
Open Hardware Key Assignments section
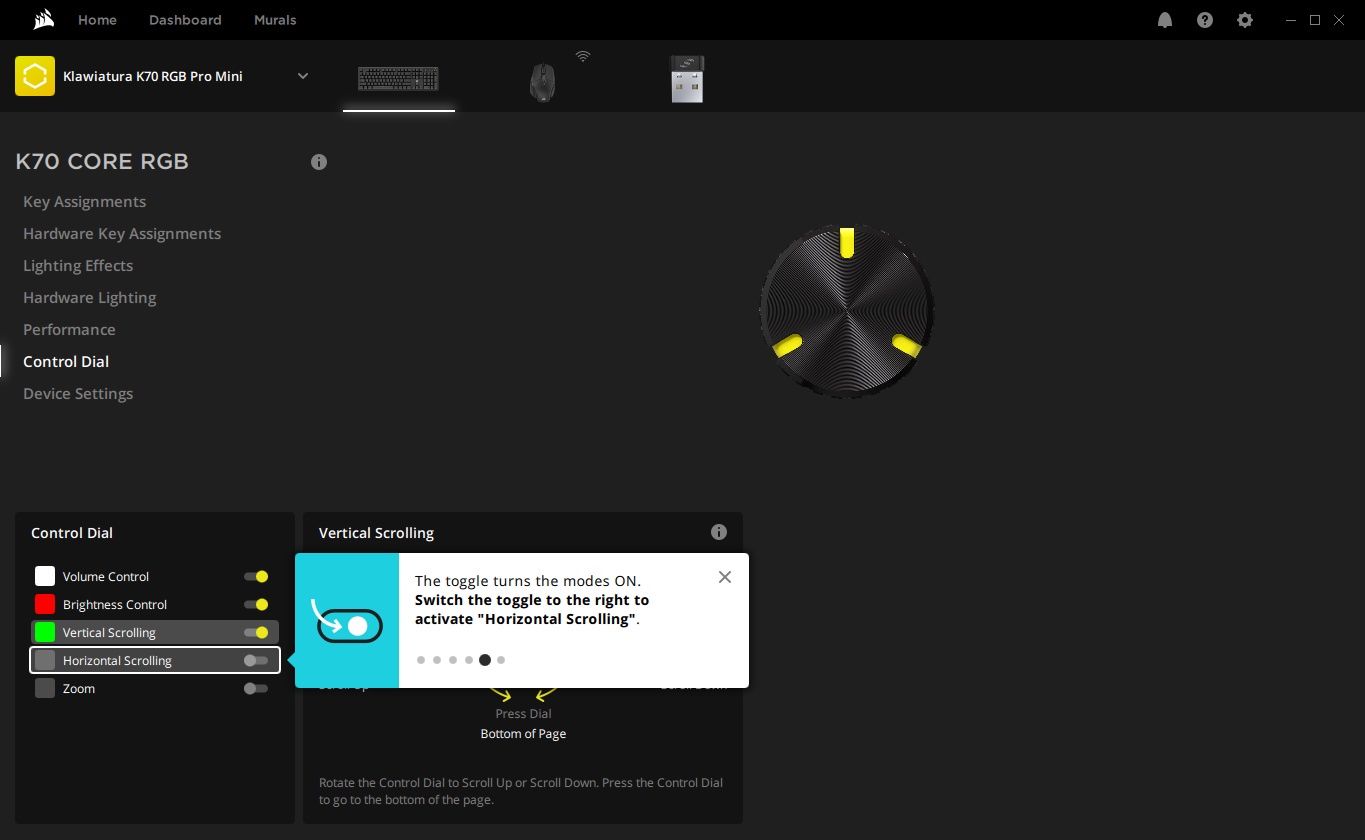click(122, 234)
